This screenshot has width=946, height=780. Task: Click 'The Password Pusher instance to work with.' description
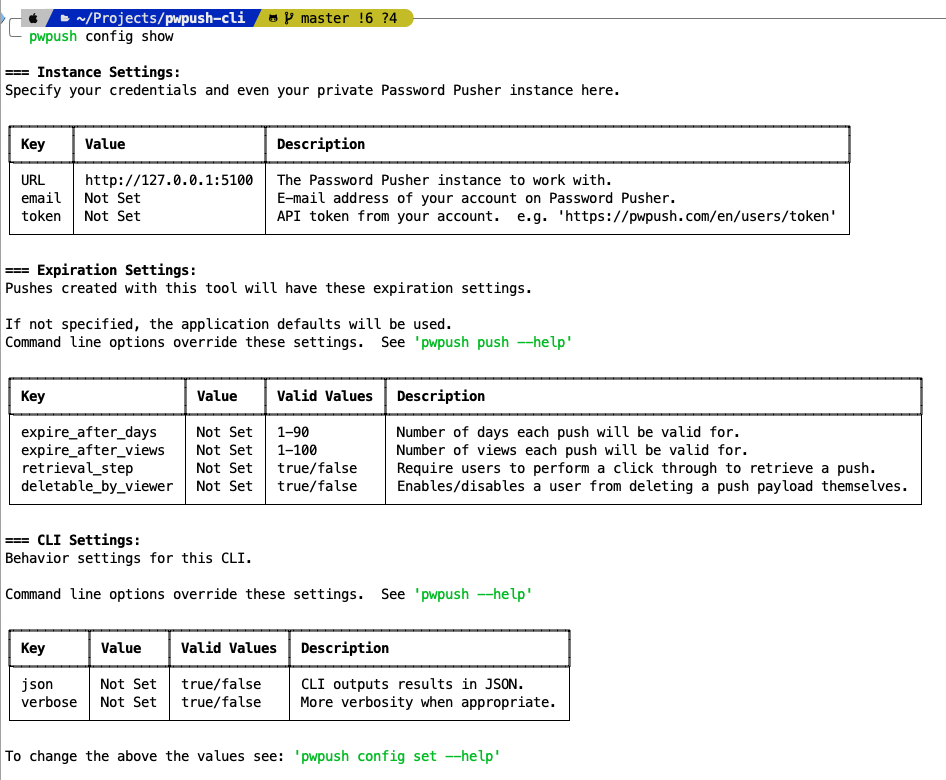click(444, 180)
